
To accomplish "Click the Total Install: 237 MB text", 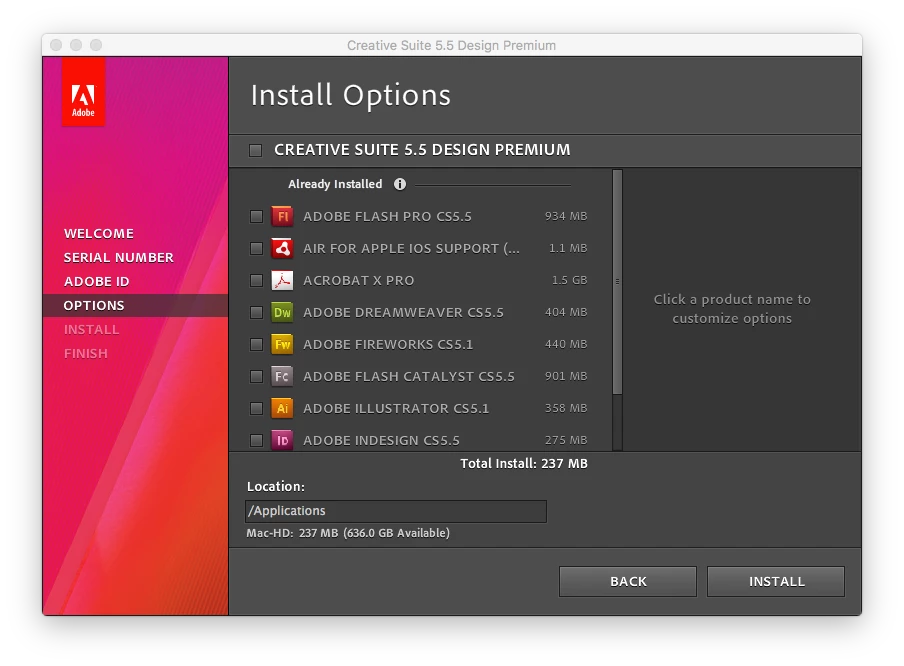I will point(523,464).
